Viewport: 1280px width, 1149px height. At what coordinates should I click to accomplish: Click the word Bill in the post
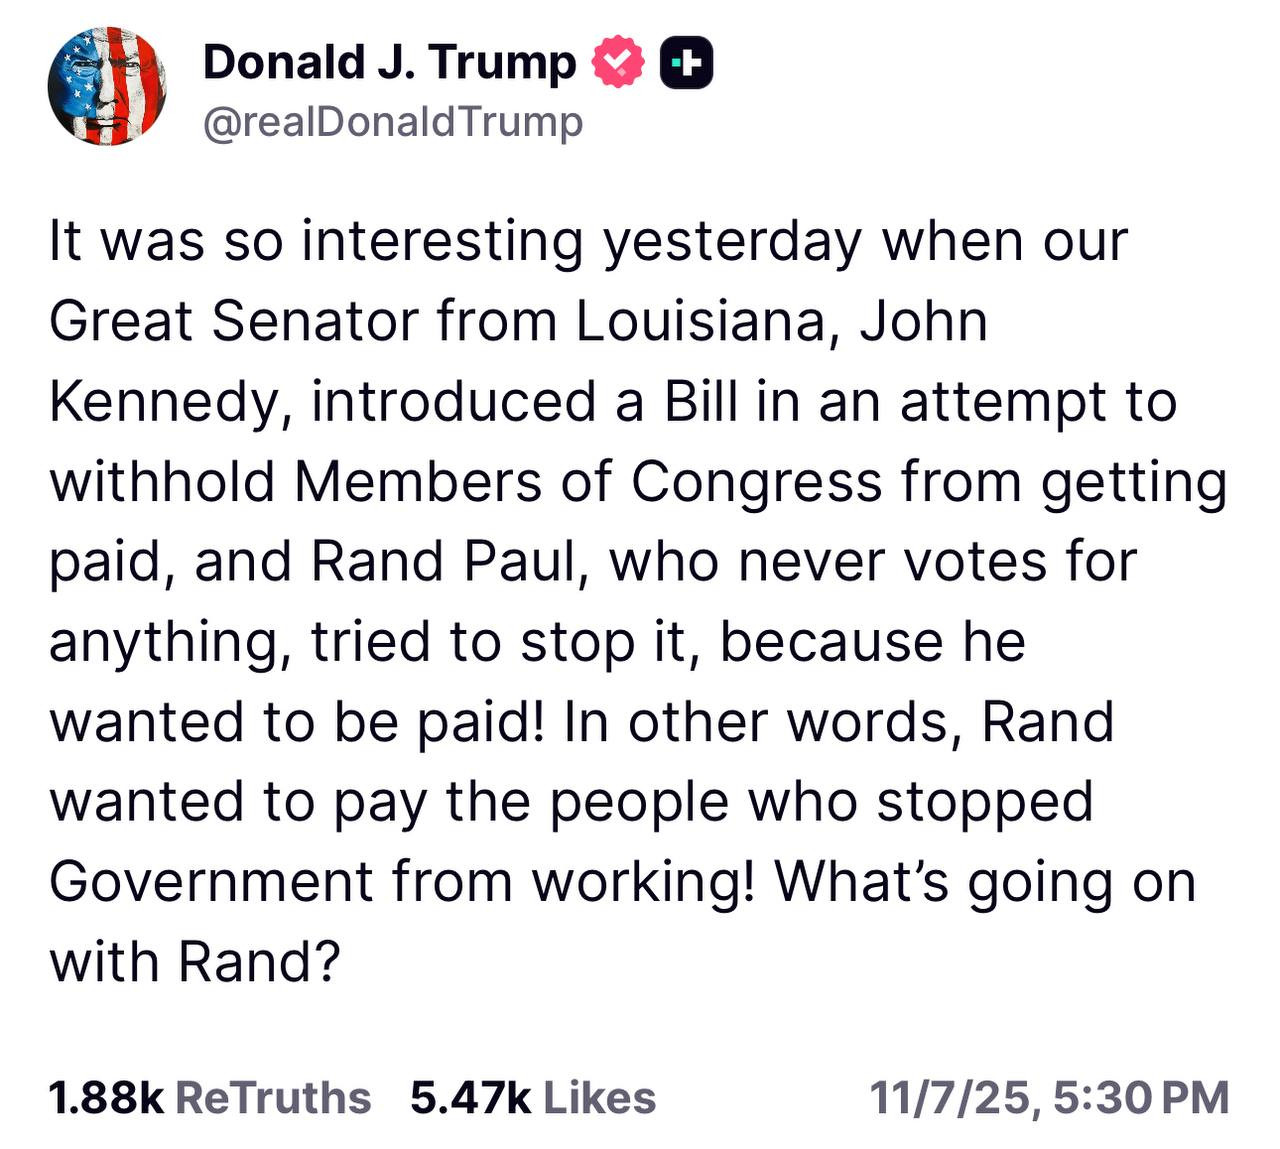click(x=700, y=402)
